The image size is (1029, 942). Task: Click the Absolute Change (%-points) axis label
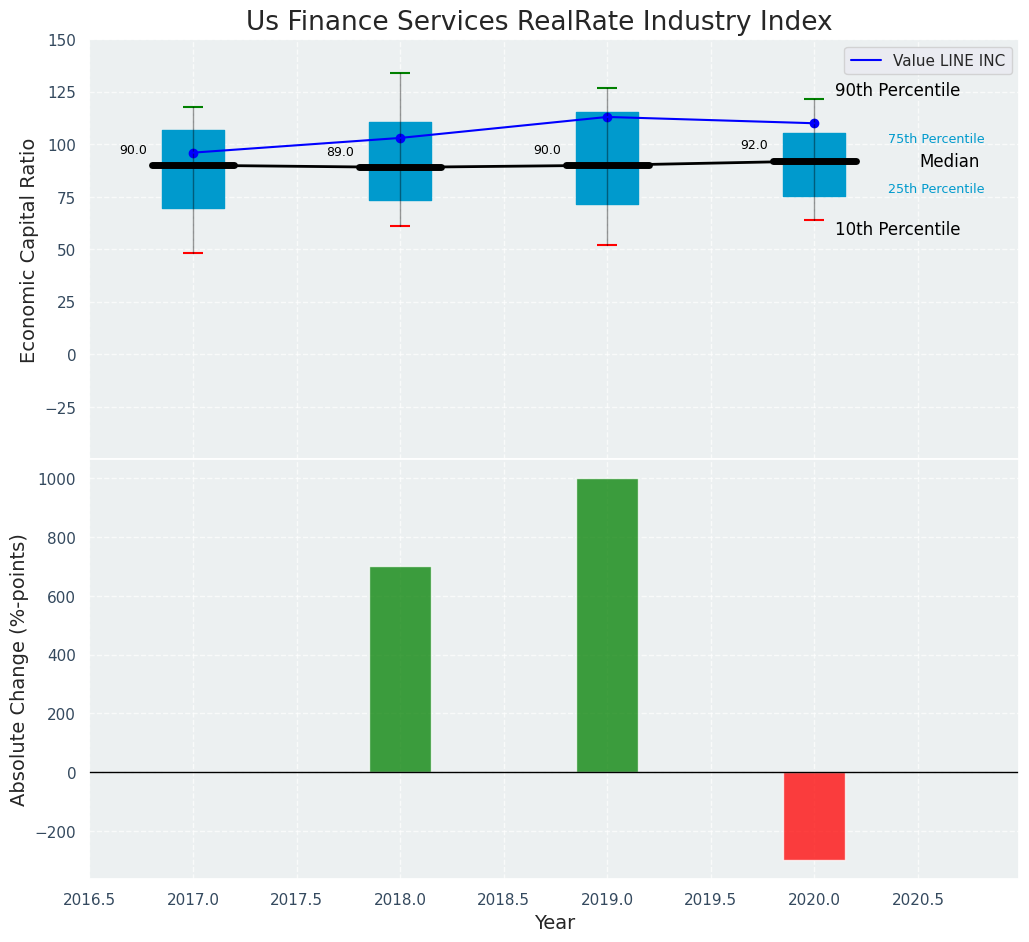point(19,669)
